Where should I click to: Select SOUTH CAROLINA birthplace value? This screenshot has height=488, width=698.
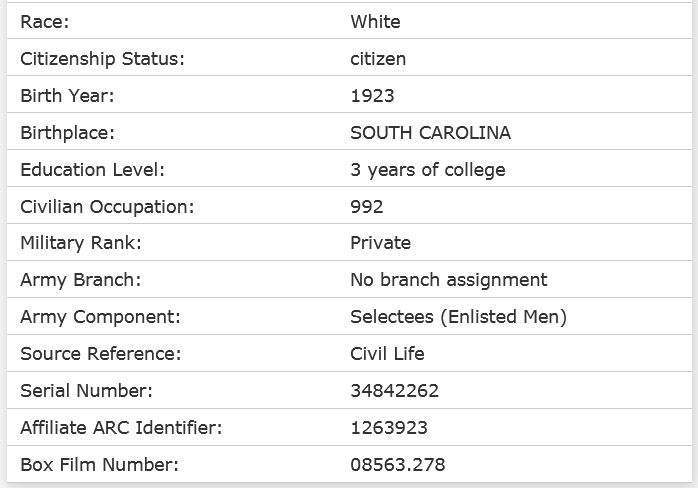point(430,133)
